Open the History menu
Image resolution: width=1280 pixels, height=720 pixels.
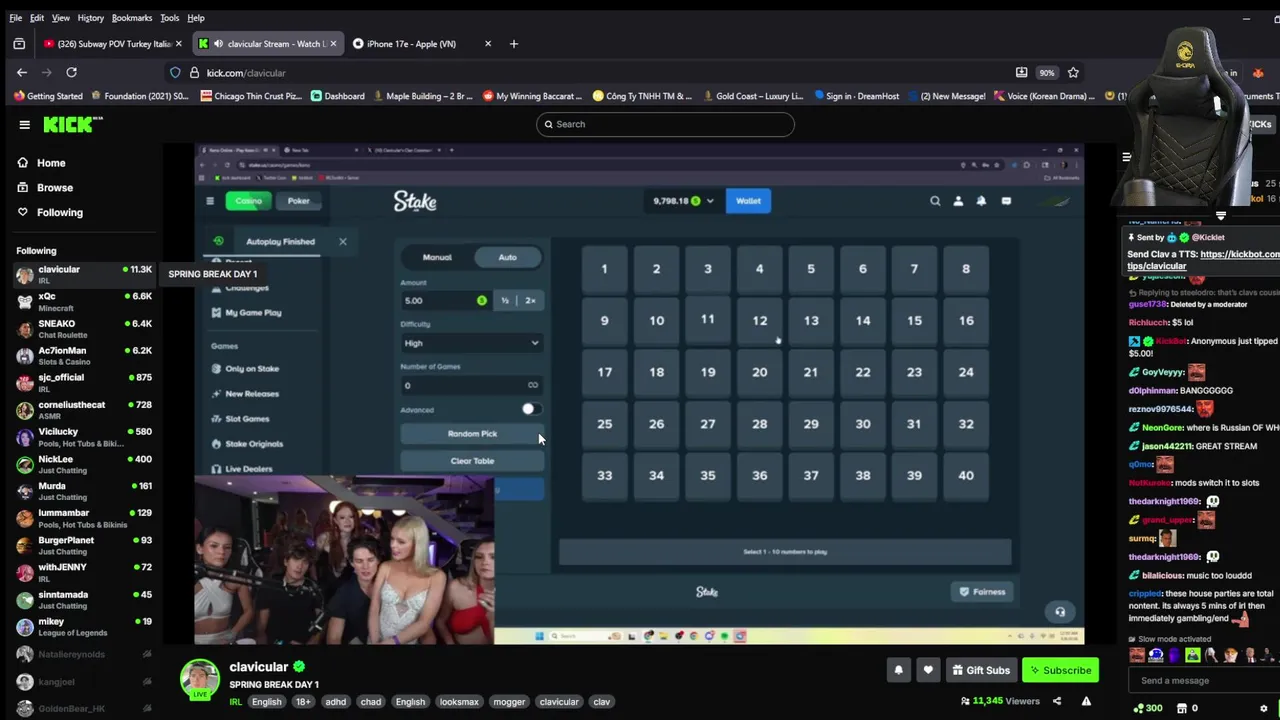click(x=90, y=18)
